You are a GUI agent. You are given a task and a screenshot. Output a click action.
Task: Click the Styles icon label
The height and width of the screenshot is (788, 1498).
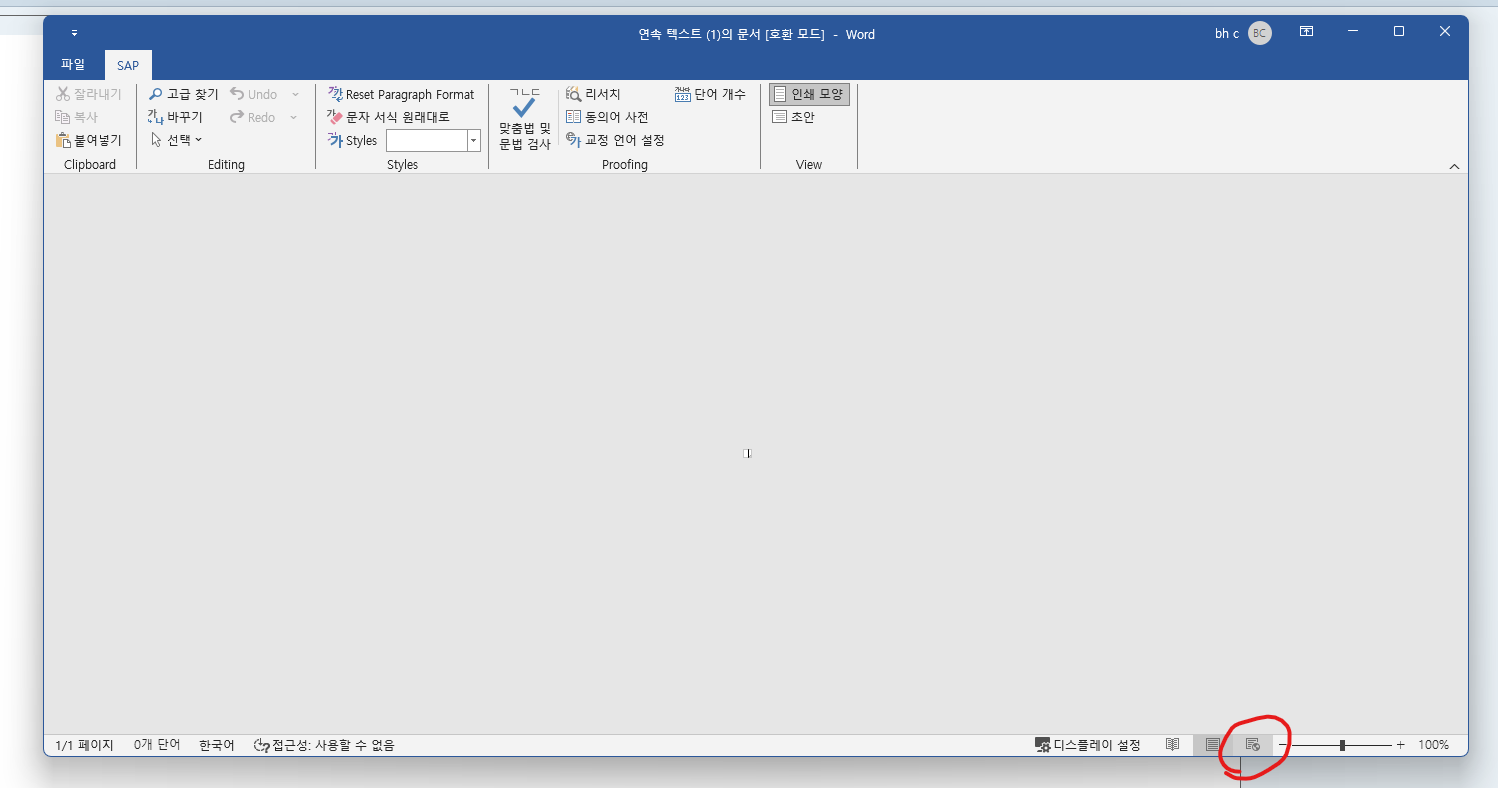(352, 141)
